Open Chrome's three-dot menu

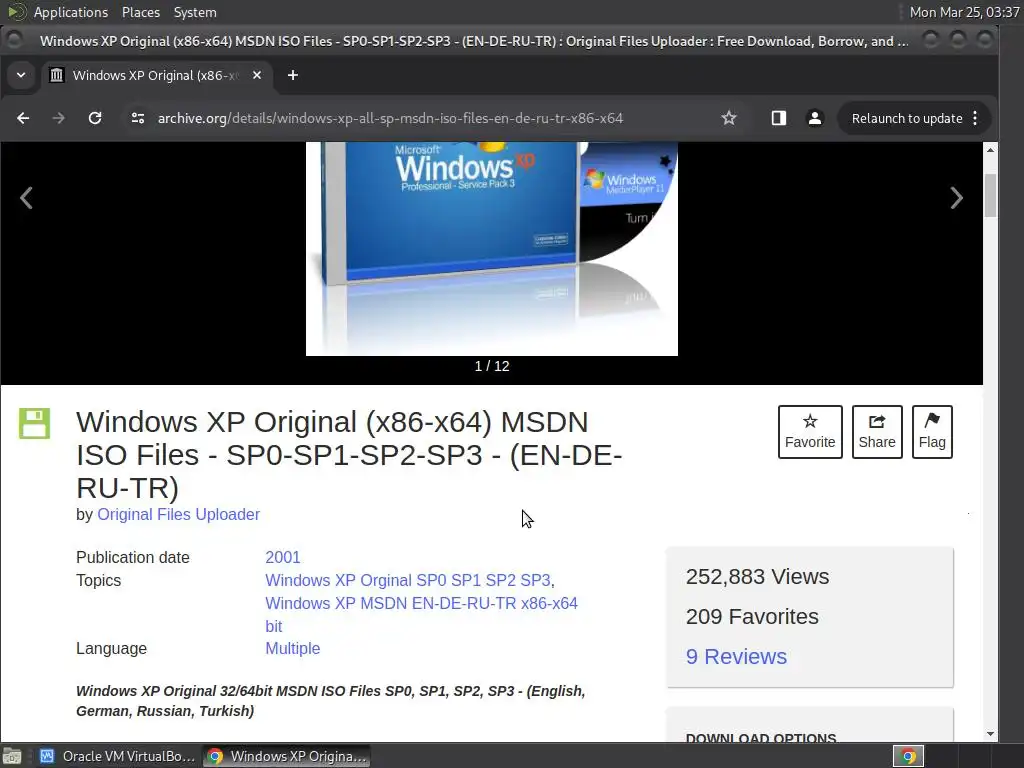975,118
